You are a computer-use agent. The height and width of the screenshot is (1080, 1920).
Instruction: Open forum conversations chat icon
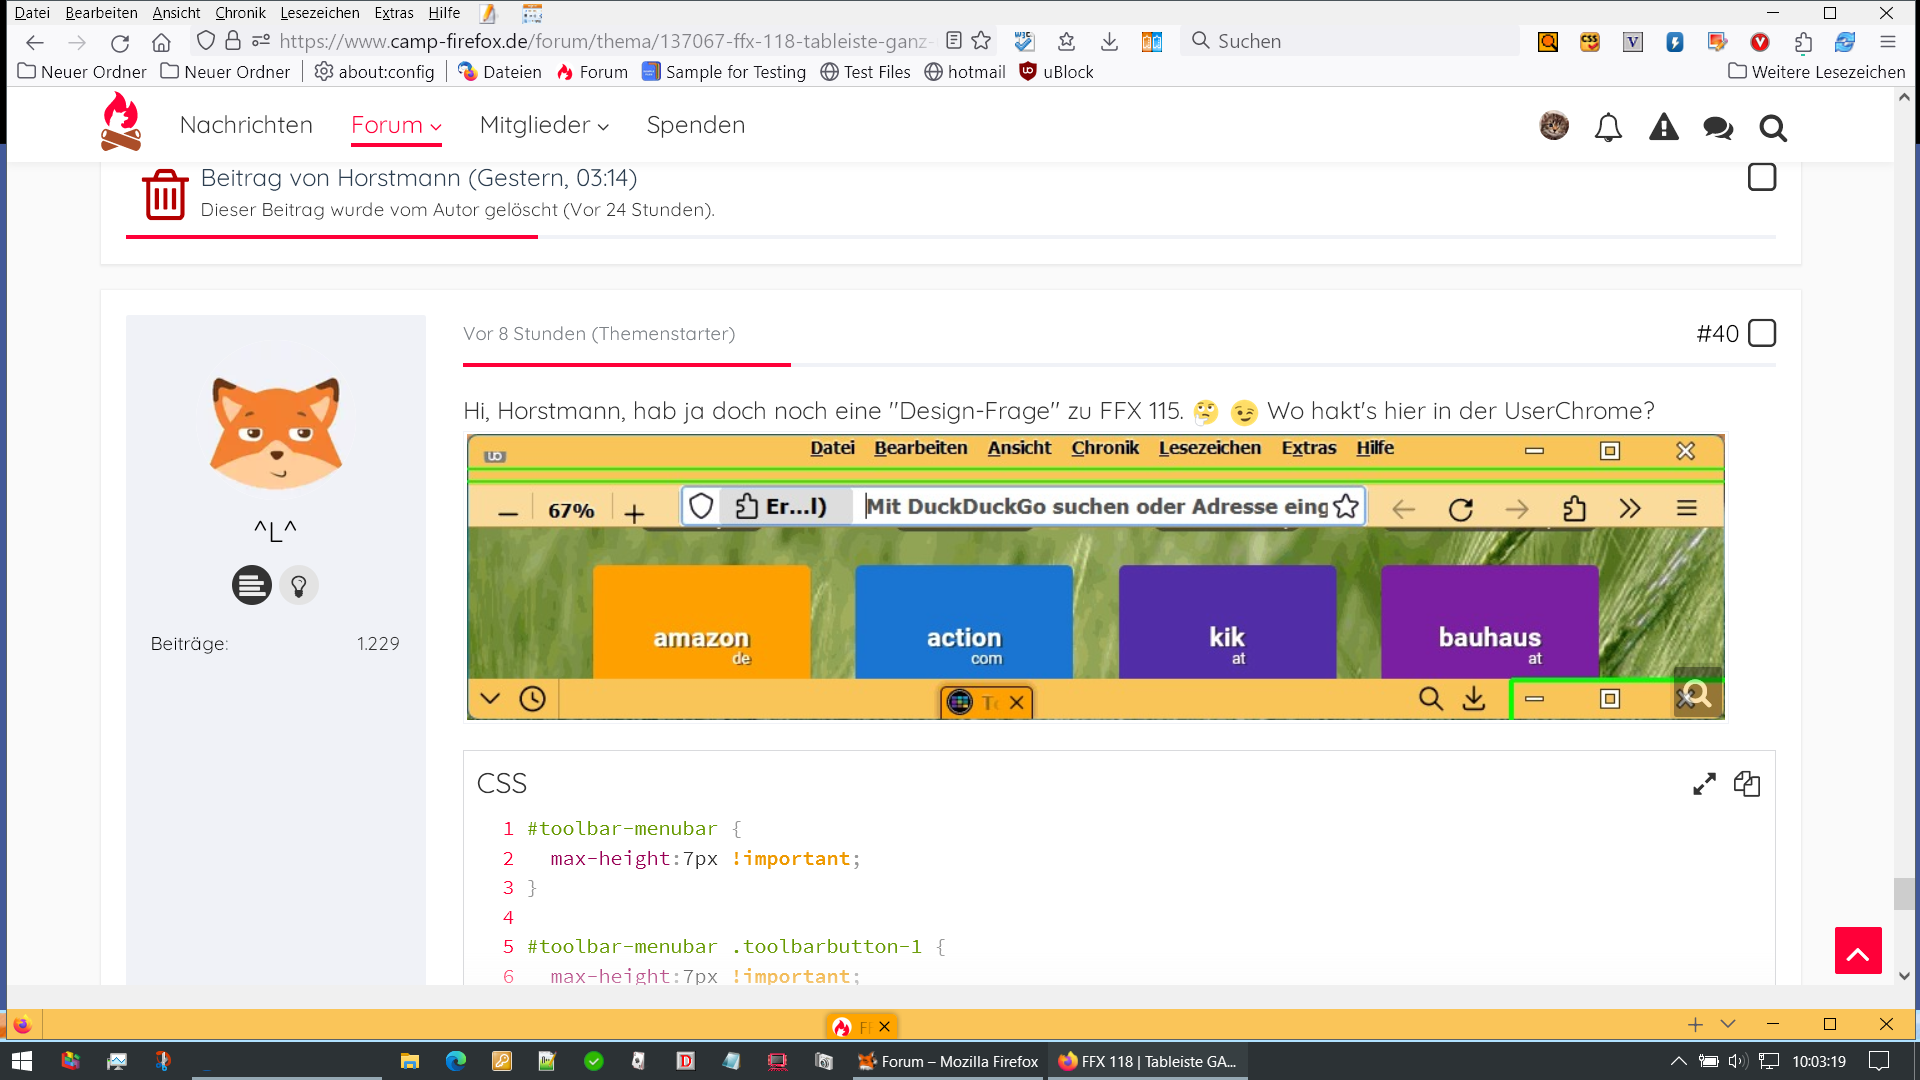1718,127
